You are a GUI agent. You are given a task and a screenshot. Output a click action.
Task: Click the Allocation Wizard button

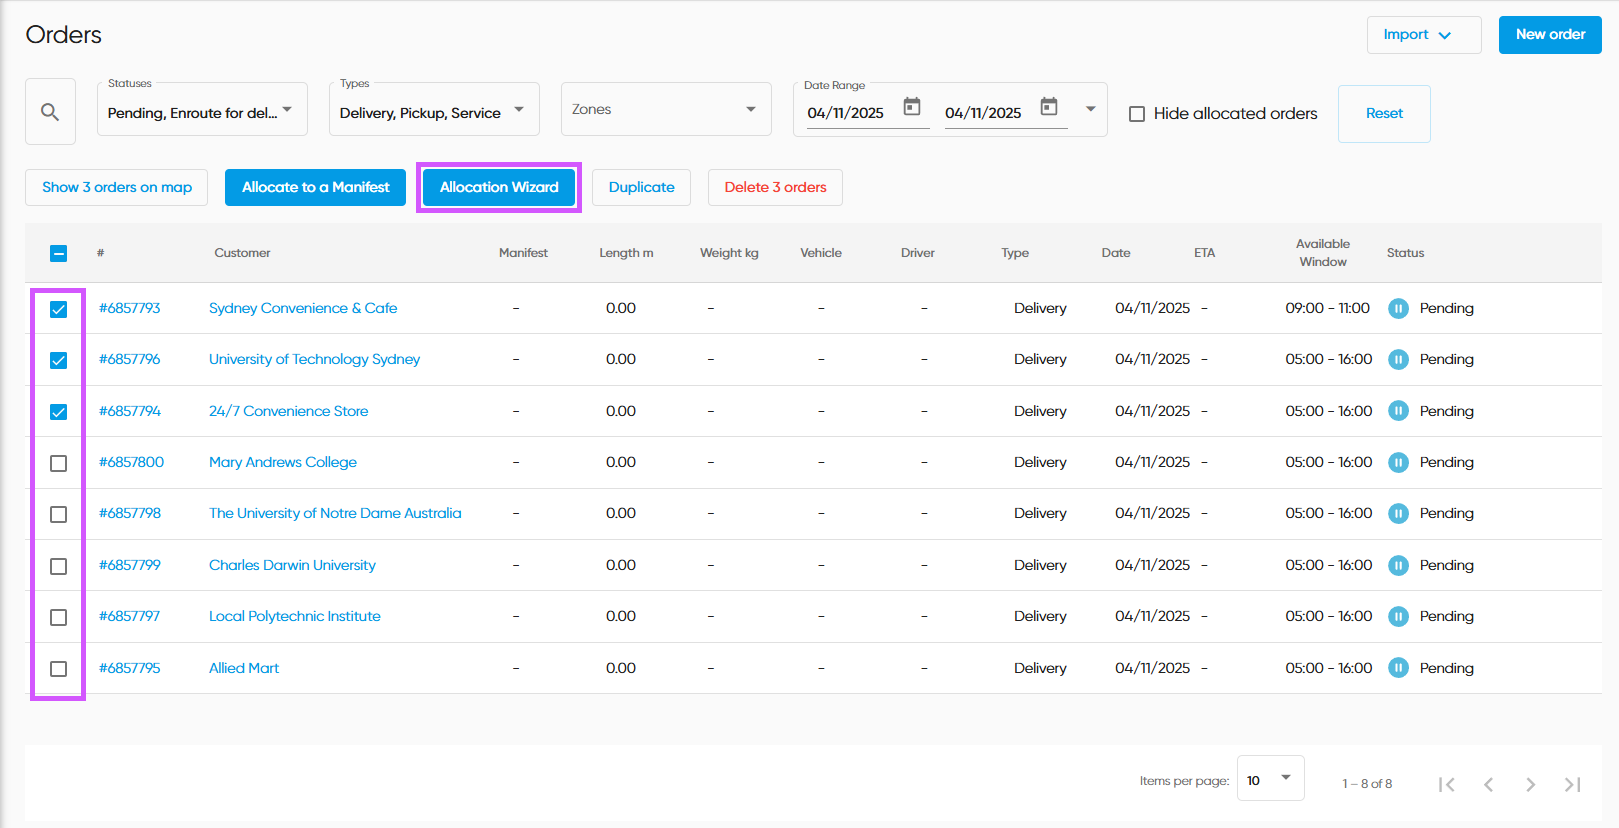point(499,187)
